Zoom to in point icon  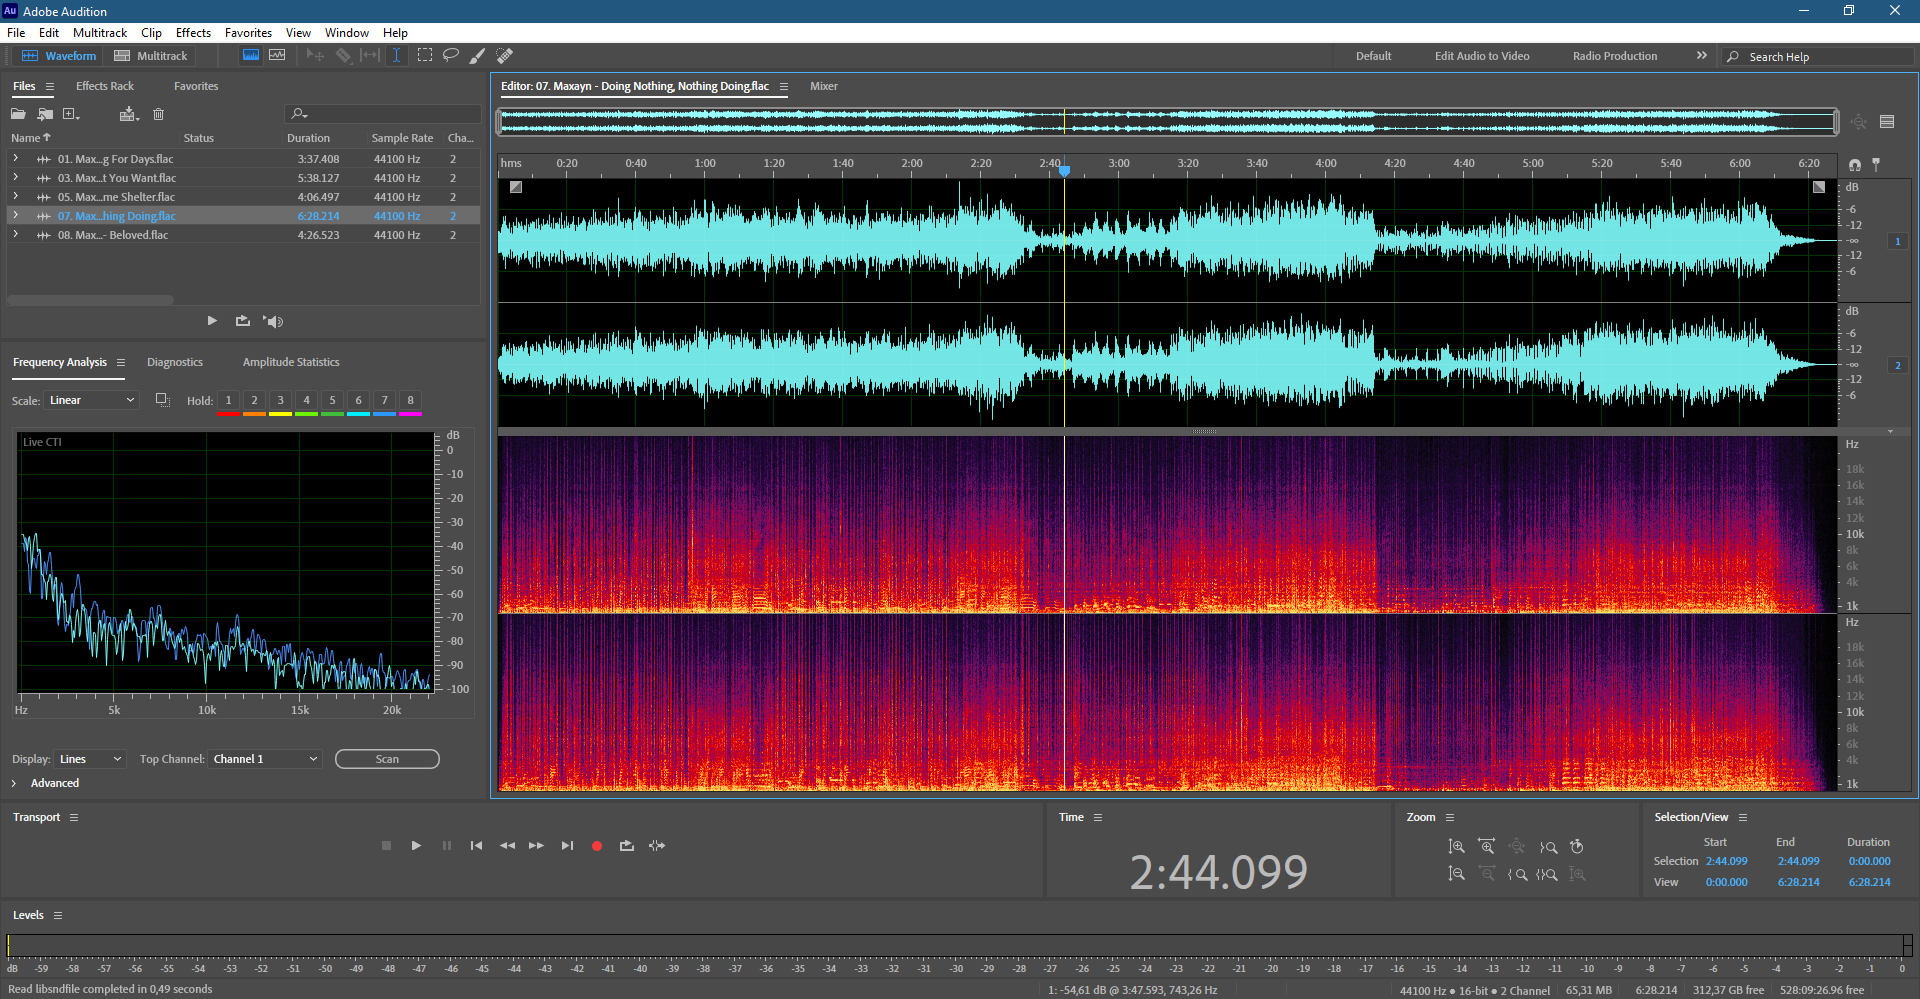pos(1517,874)
